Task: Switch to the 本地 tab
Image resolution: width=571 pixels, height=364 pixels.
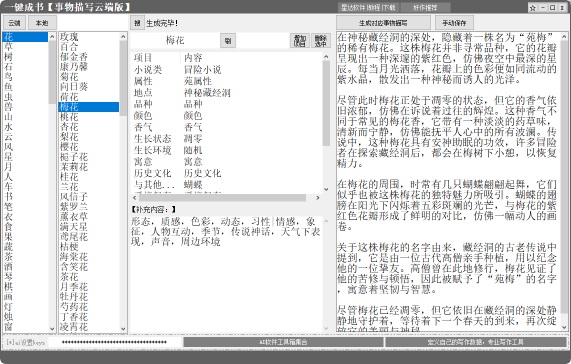Action: 42,23
